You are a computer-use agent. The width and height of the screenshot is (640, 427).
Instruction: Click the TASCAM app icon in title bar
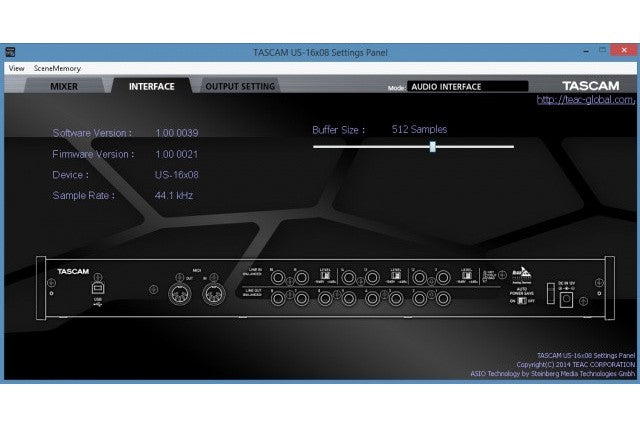tap(10, 52)
